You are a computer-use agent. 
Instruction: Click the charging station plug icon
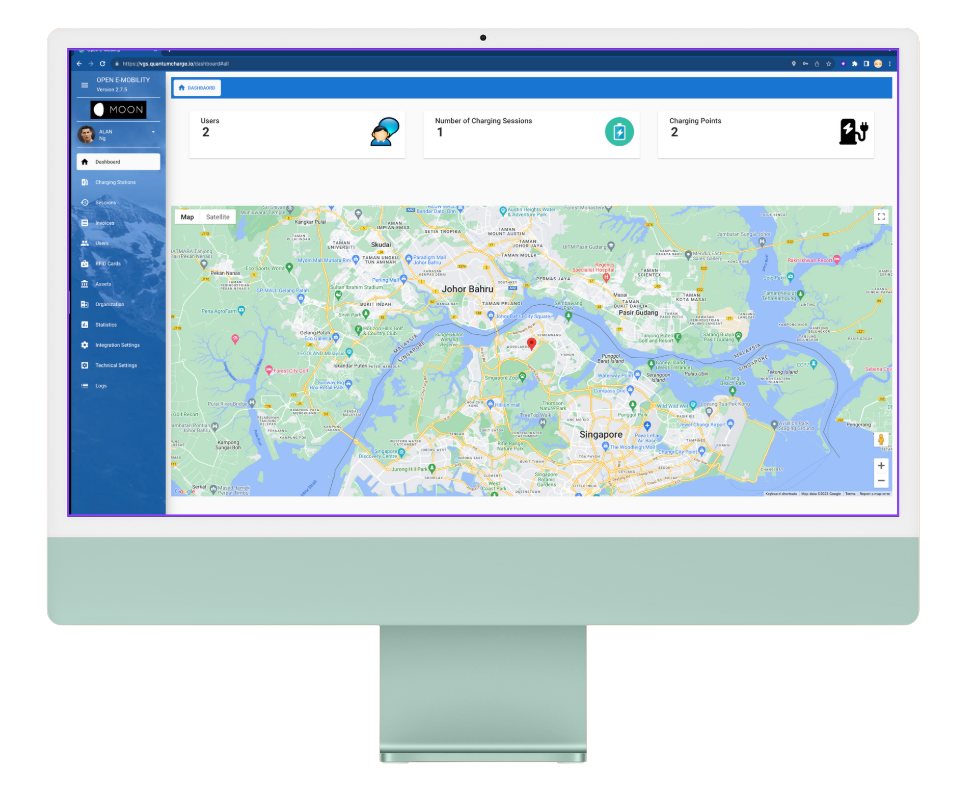853,131
